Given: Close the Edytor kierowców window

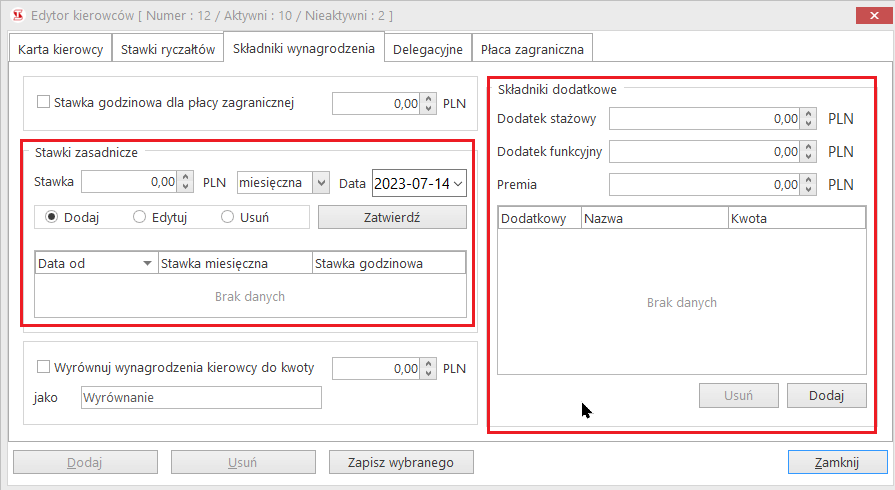Looking at the screenshot, I should tap(874, 15).
